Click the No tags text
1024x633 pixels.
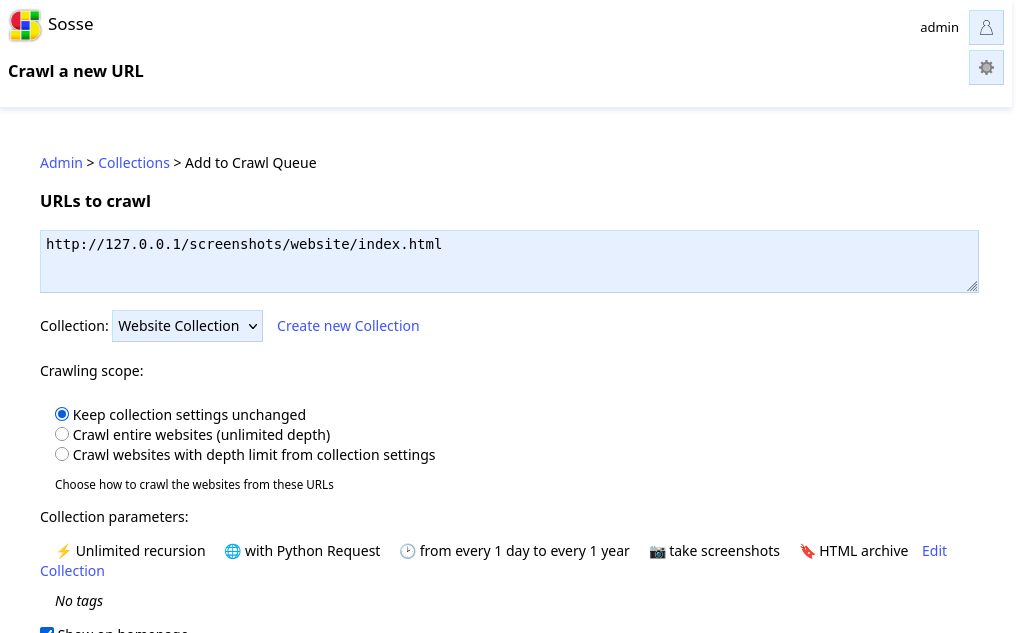tap(79, 601)
